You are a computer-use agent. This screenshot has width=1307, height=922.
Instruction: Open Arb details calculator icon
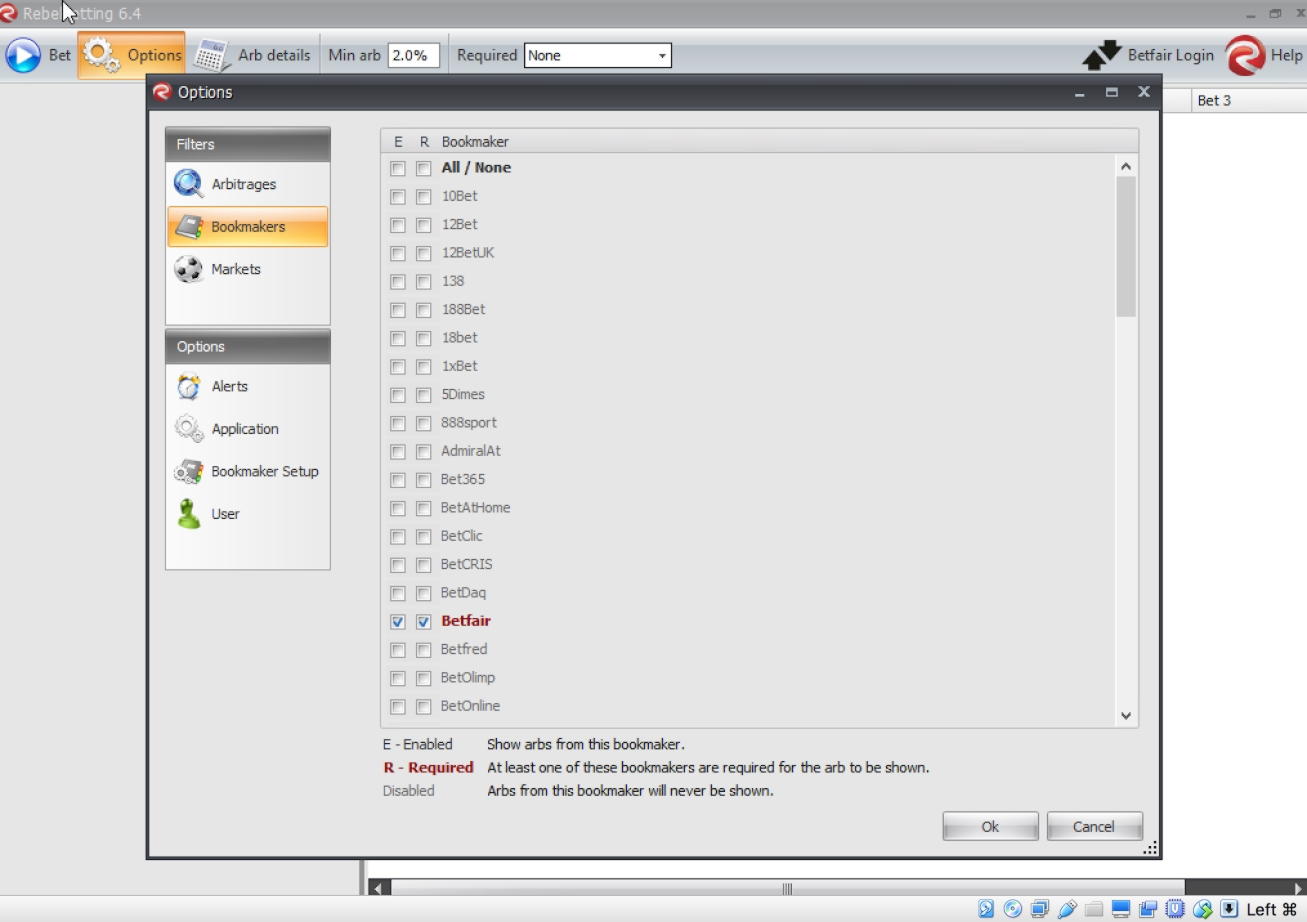pyautogui.click(x=211, y=55)
